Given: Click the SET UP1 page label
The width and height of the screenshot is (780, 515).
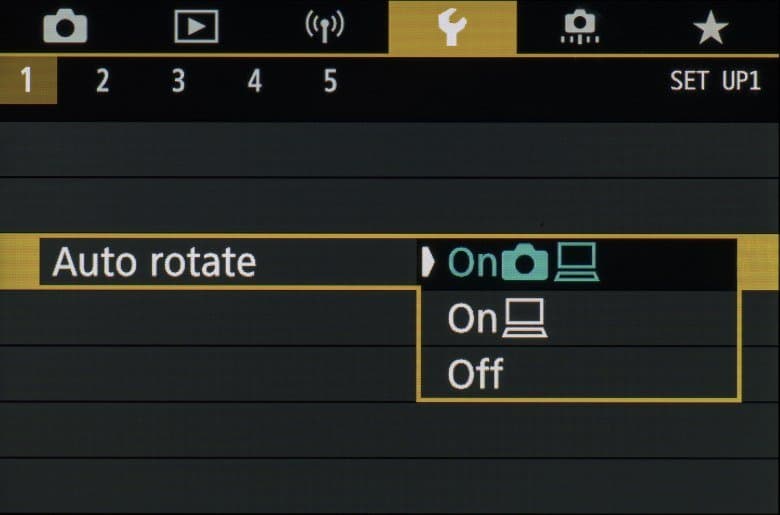Looking at the screenshot, I should click(714, 81).
